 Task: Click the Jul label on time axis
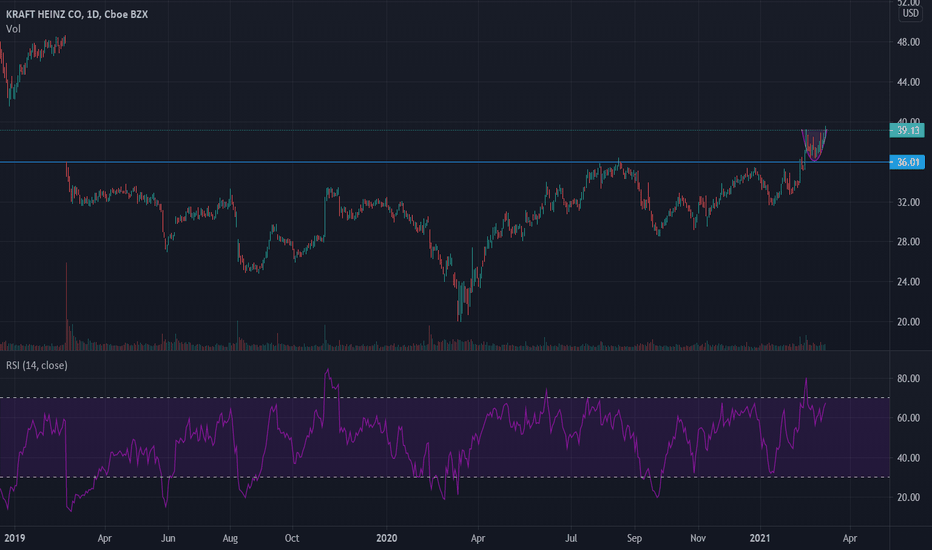coord(571,538)
